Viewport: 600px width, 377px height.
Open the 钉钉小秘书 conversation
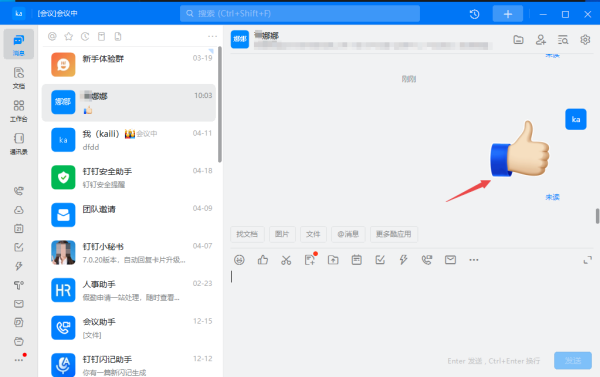129,253
